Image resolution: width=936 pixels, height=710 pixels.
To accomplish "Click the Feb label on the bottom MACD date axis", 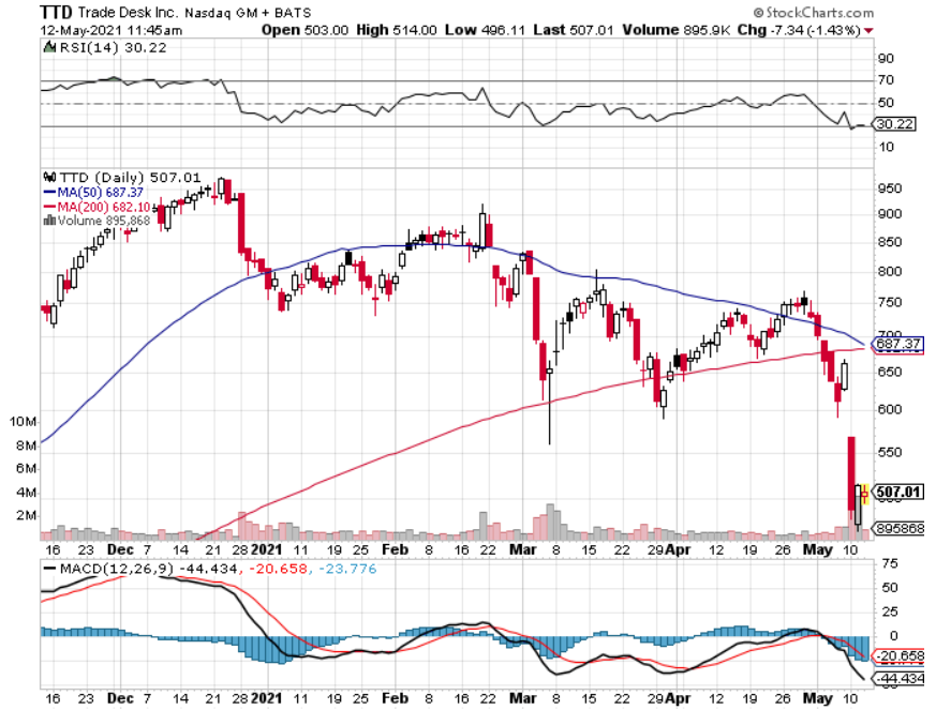I will tap(395, 699).
